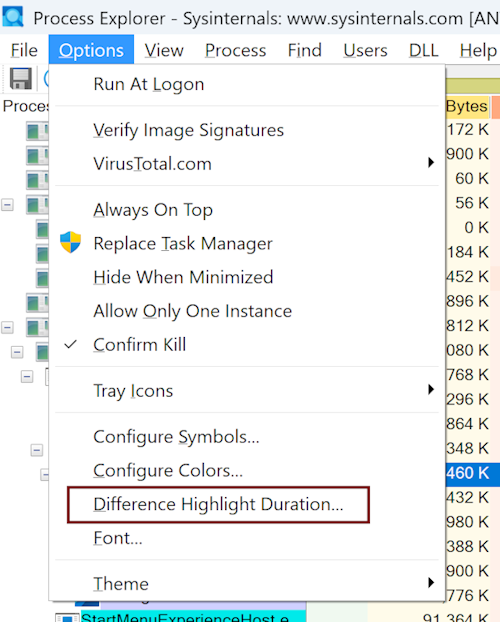Image resolution: width=500 pixels, height=622 pixels.
Task: Click the Save floppy disk toolbar icon
Action: click(x=21, y=79)
